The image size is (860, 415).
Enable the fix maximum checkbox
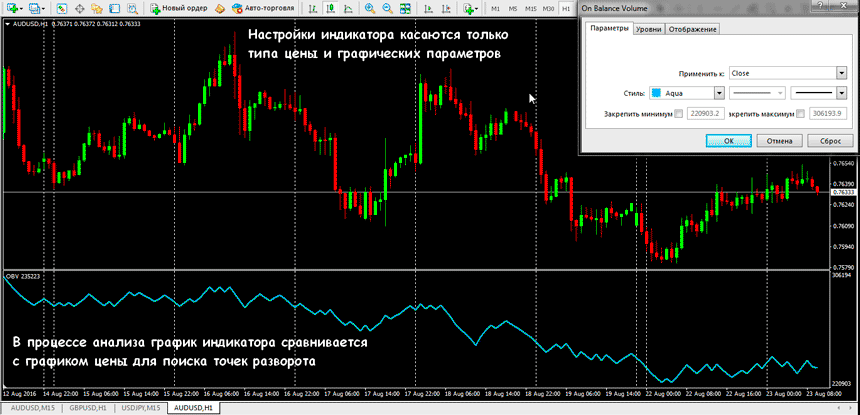[x=799, y=114]
